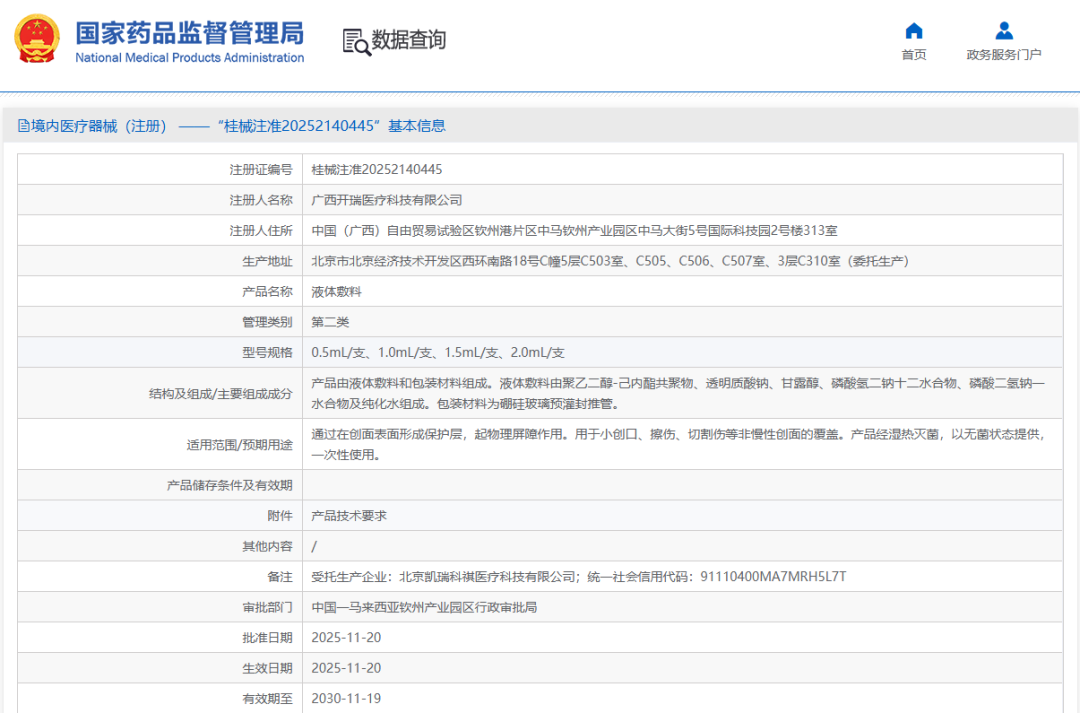Click the 其他内容 label
Screen dimensions: 1080x713
(267, 546)
